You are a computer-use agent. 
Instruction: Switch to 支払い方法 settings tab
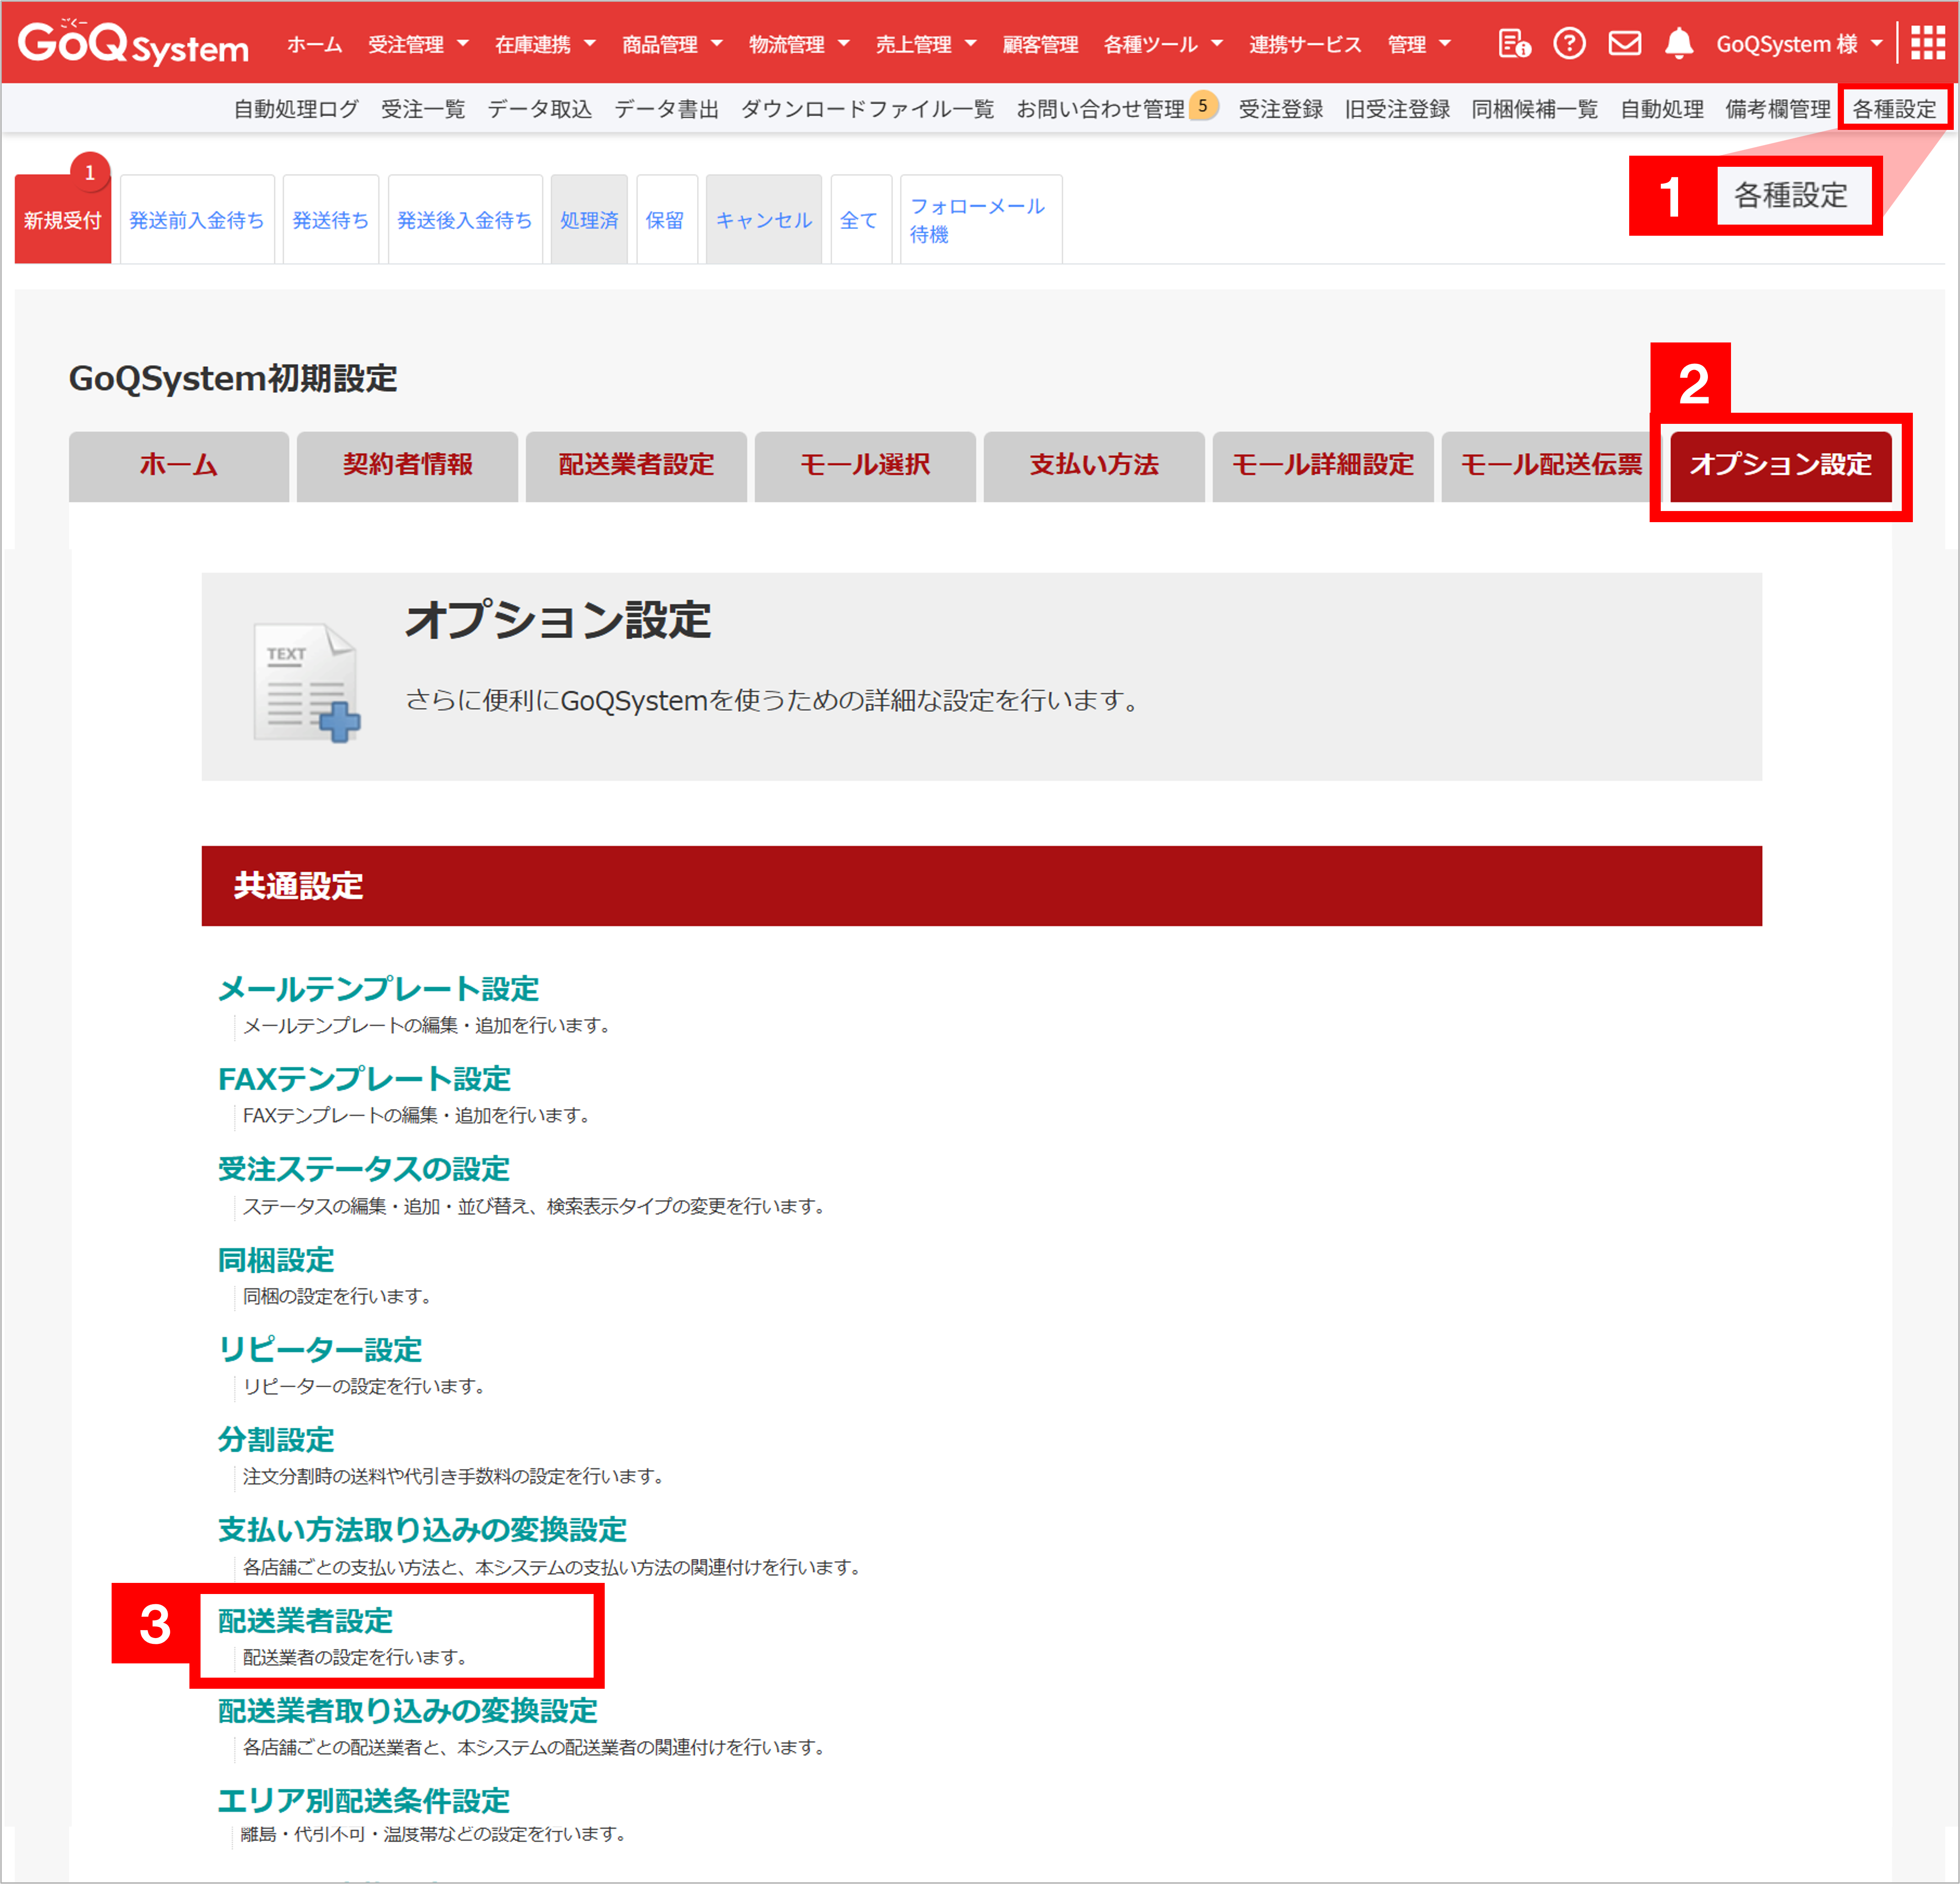1094,465
